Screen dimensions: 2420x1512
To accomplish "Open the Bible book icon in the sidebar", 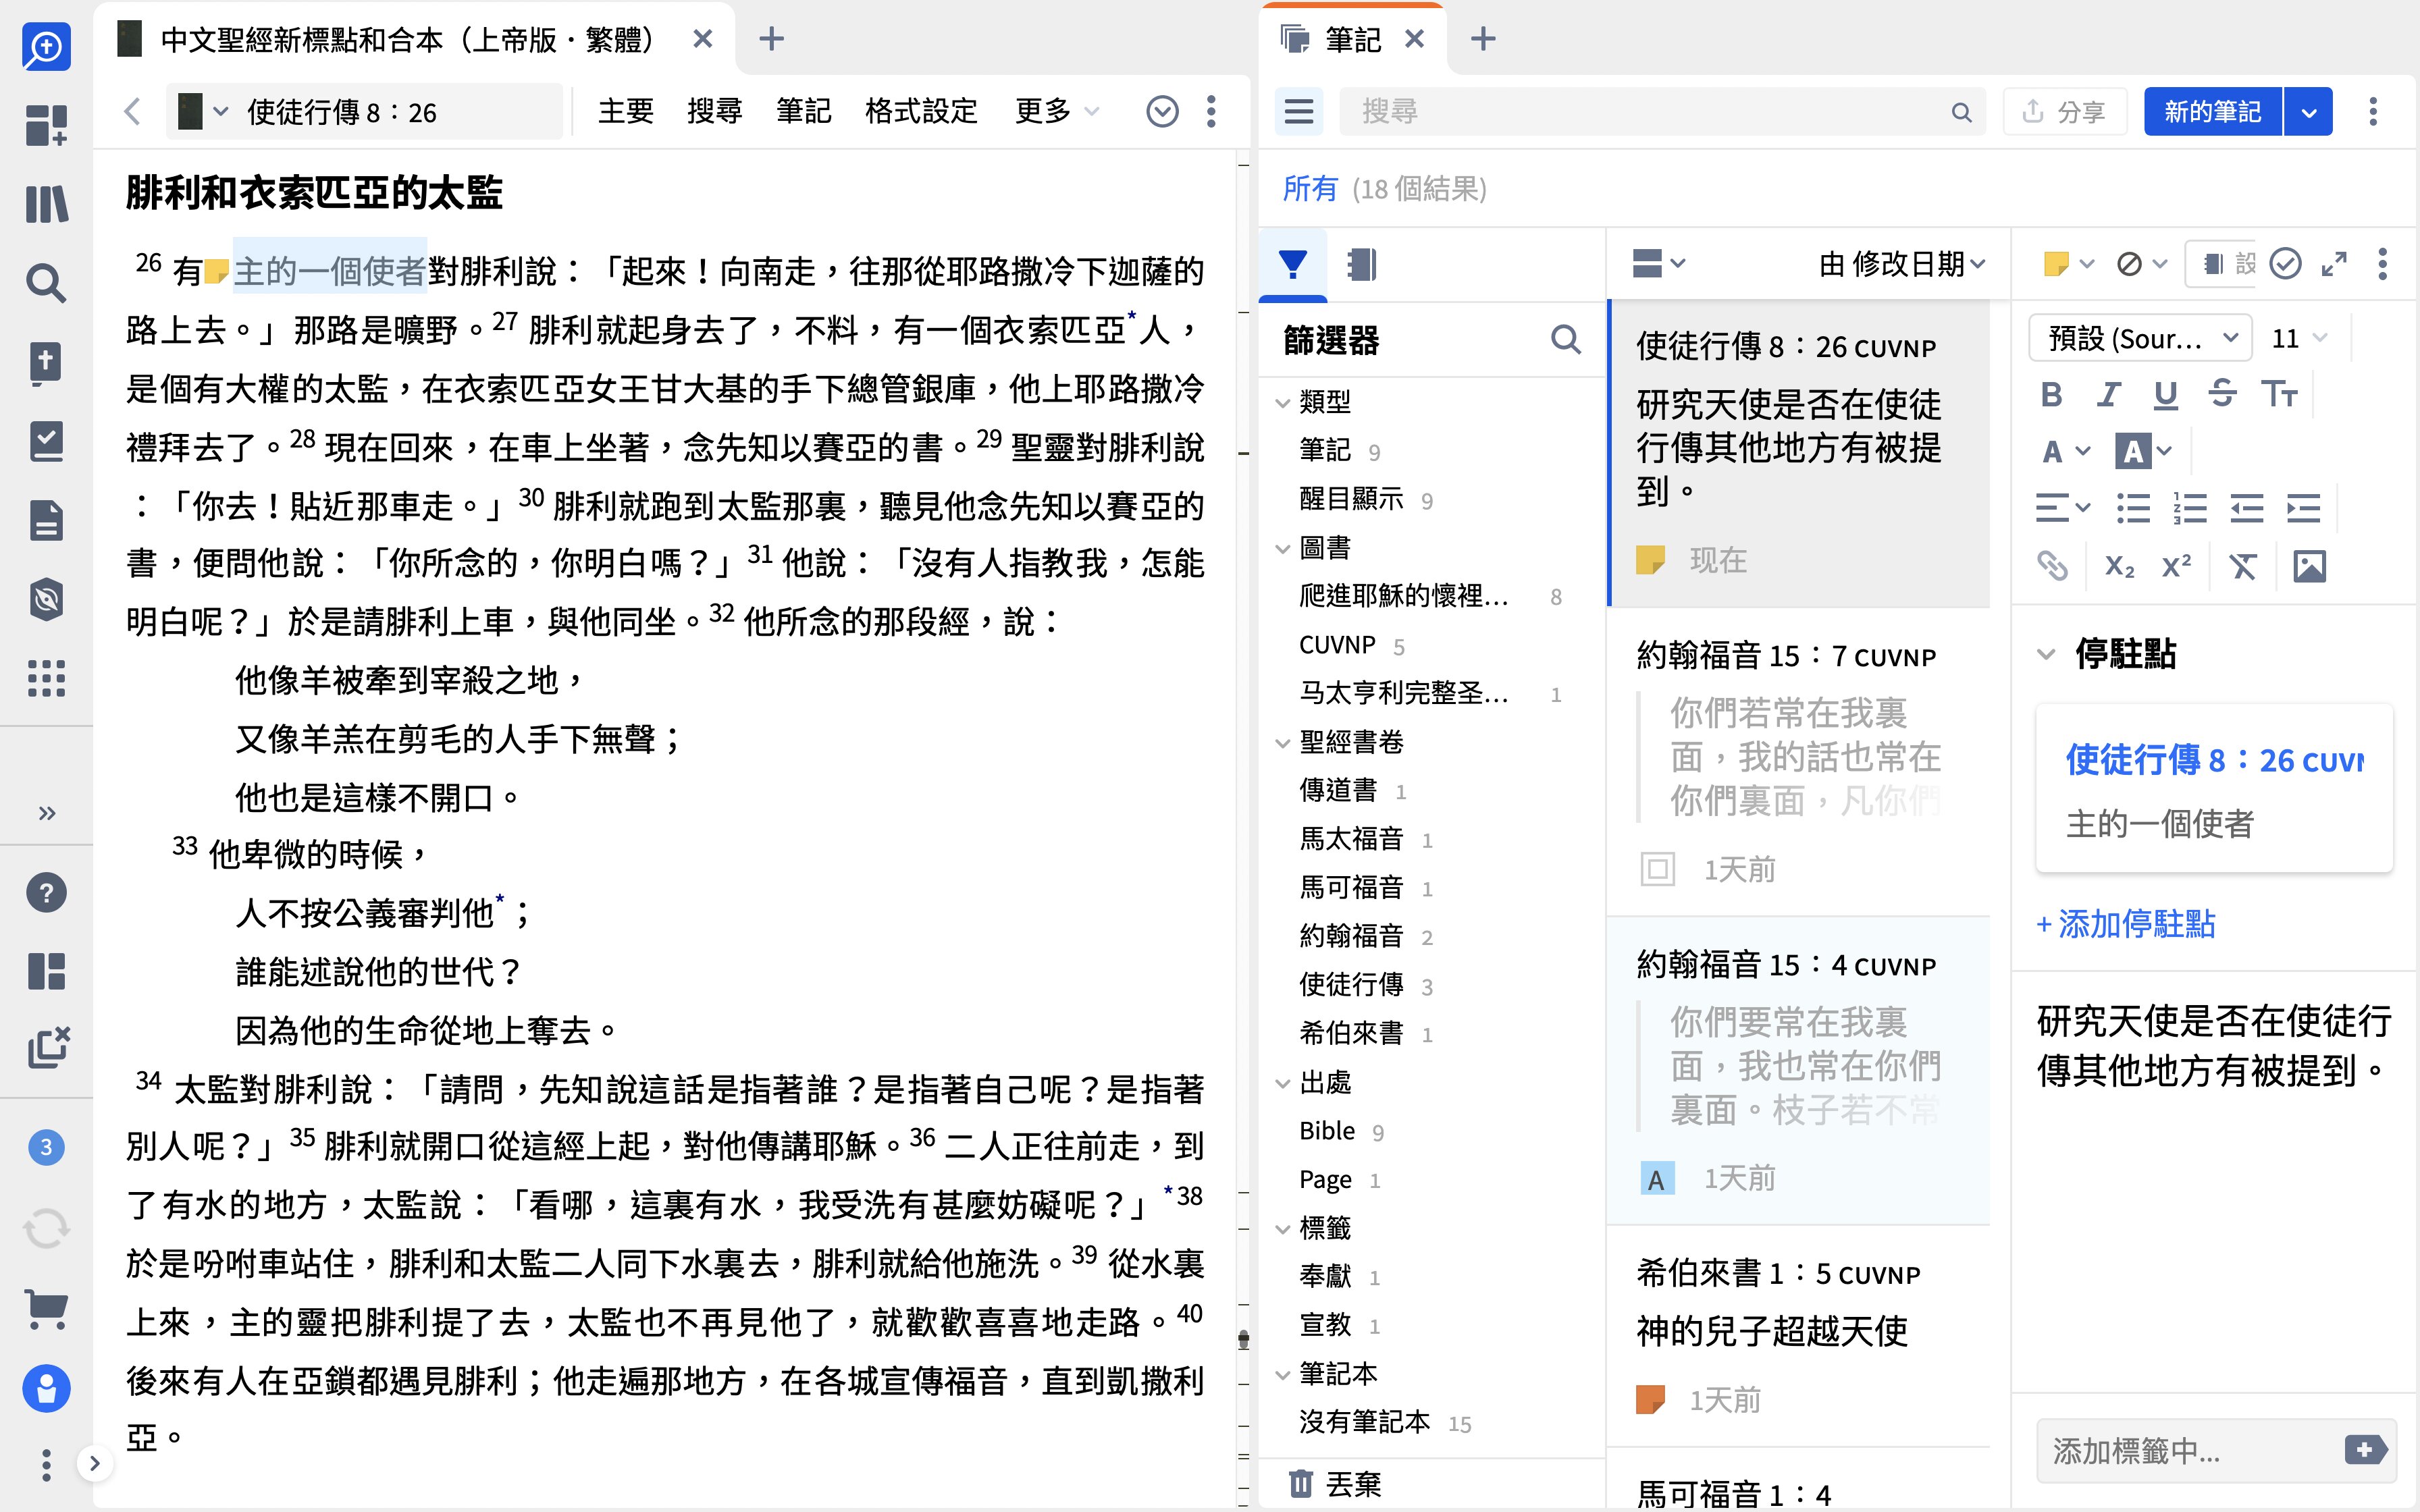I will point(46,363).
